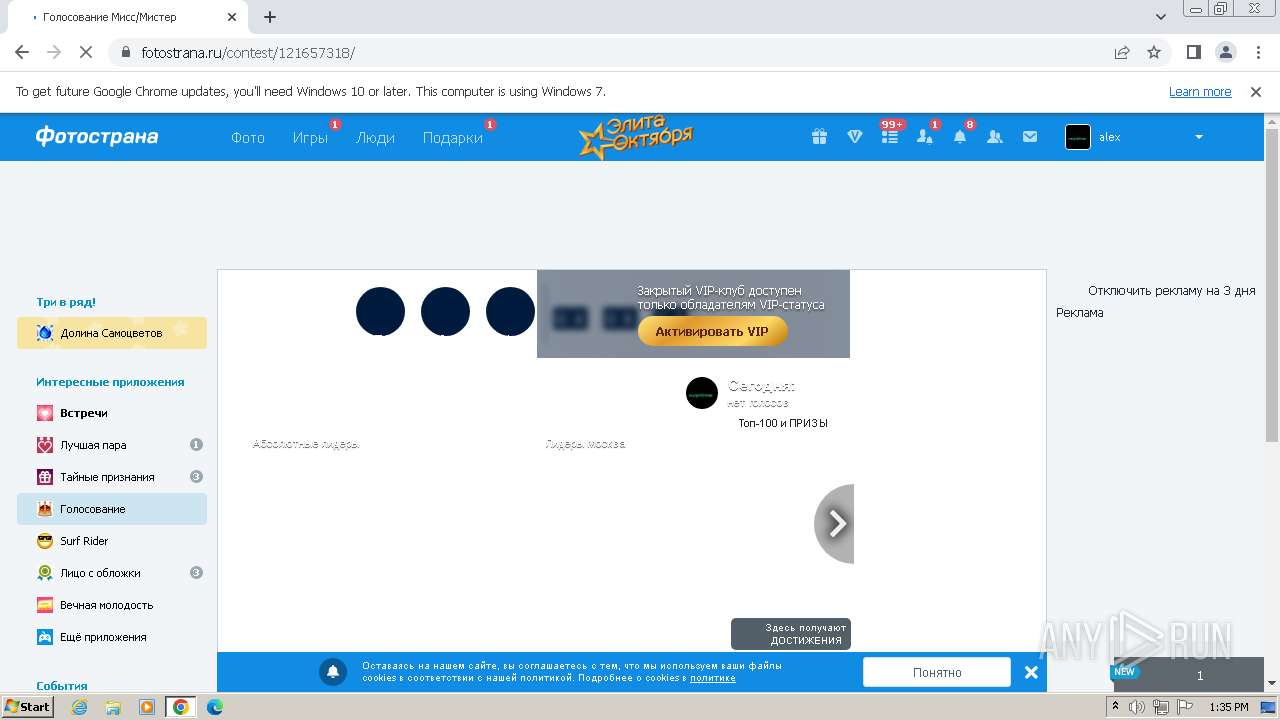This screenshot has width=1280, height=720.
Task: Open the Фото menu
Action: click(x=248, y=138)
